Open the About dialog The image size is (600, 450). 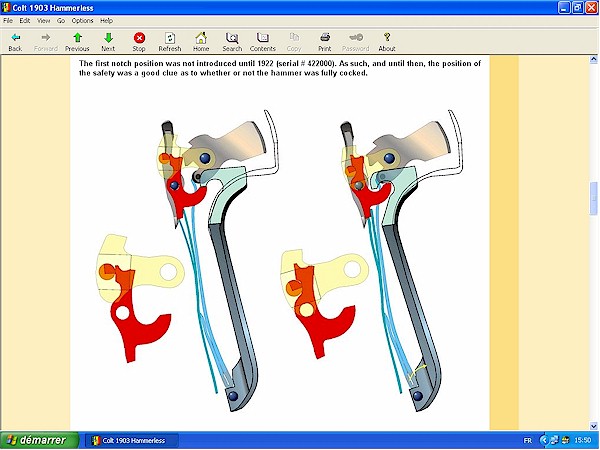pos(387,41)
